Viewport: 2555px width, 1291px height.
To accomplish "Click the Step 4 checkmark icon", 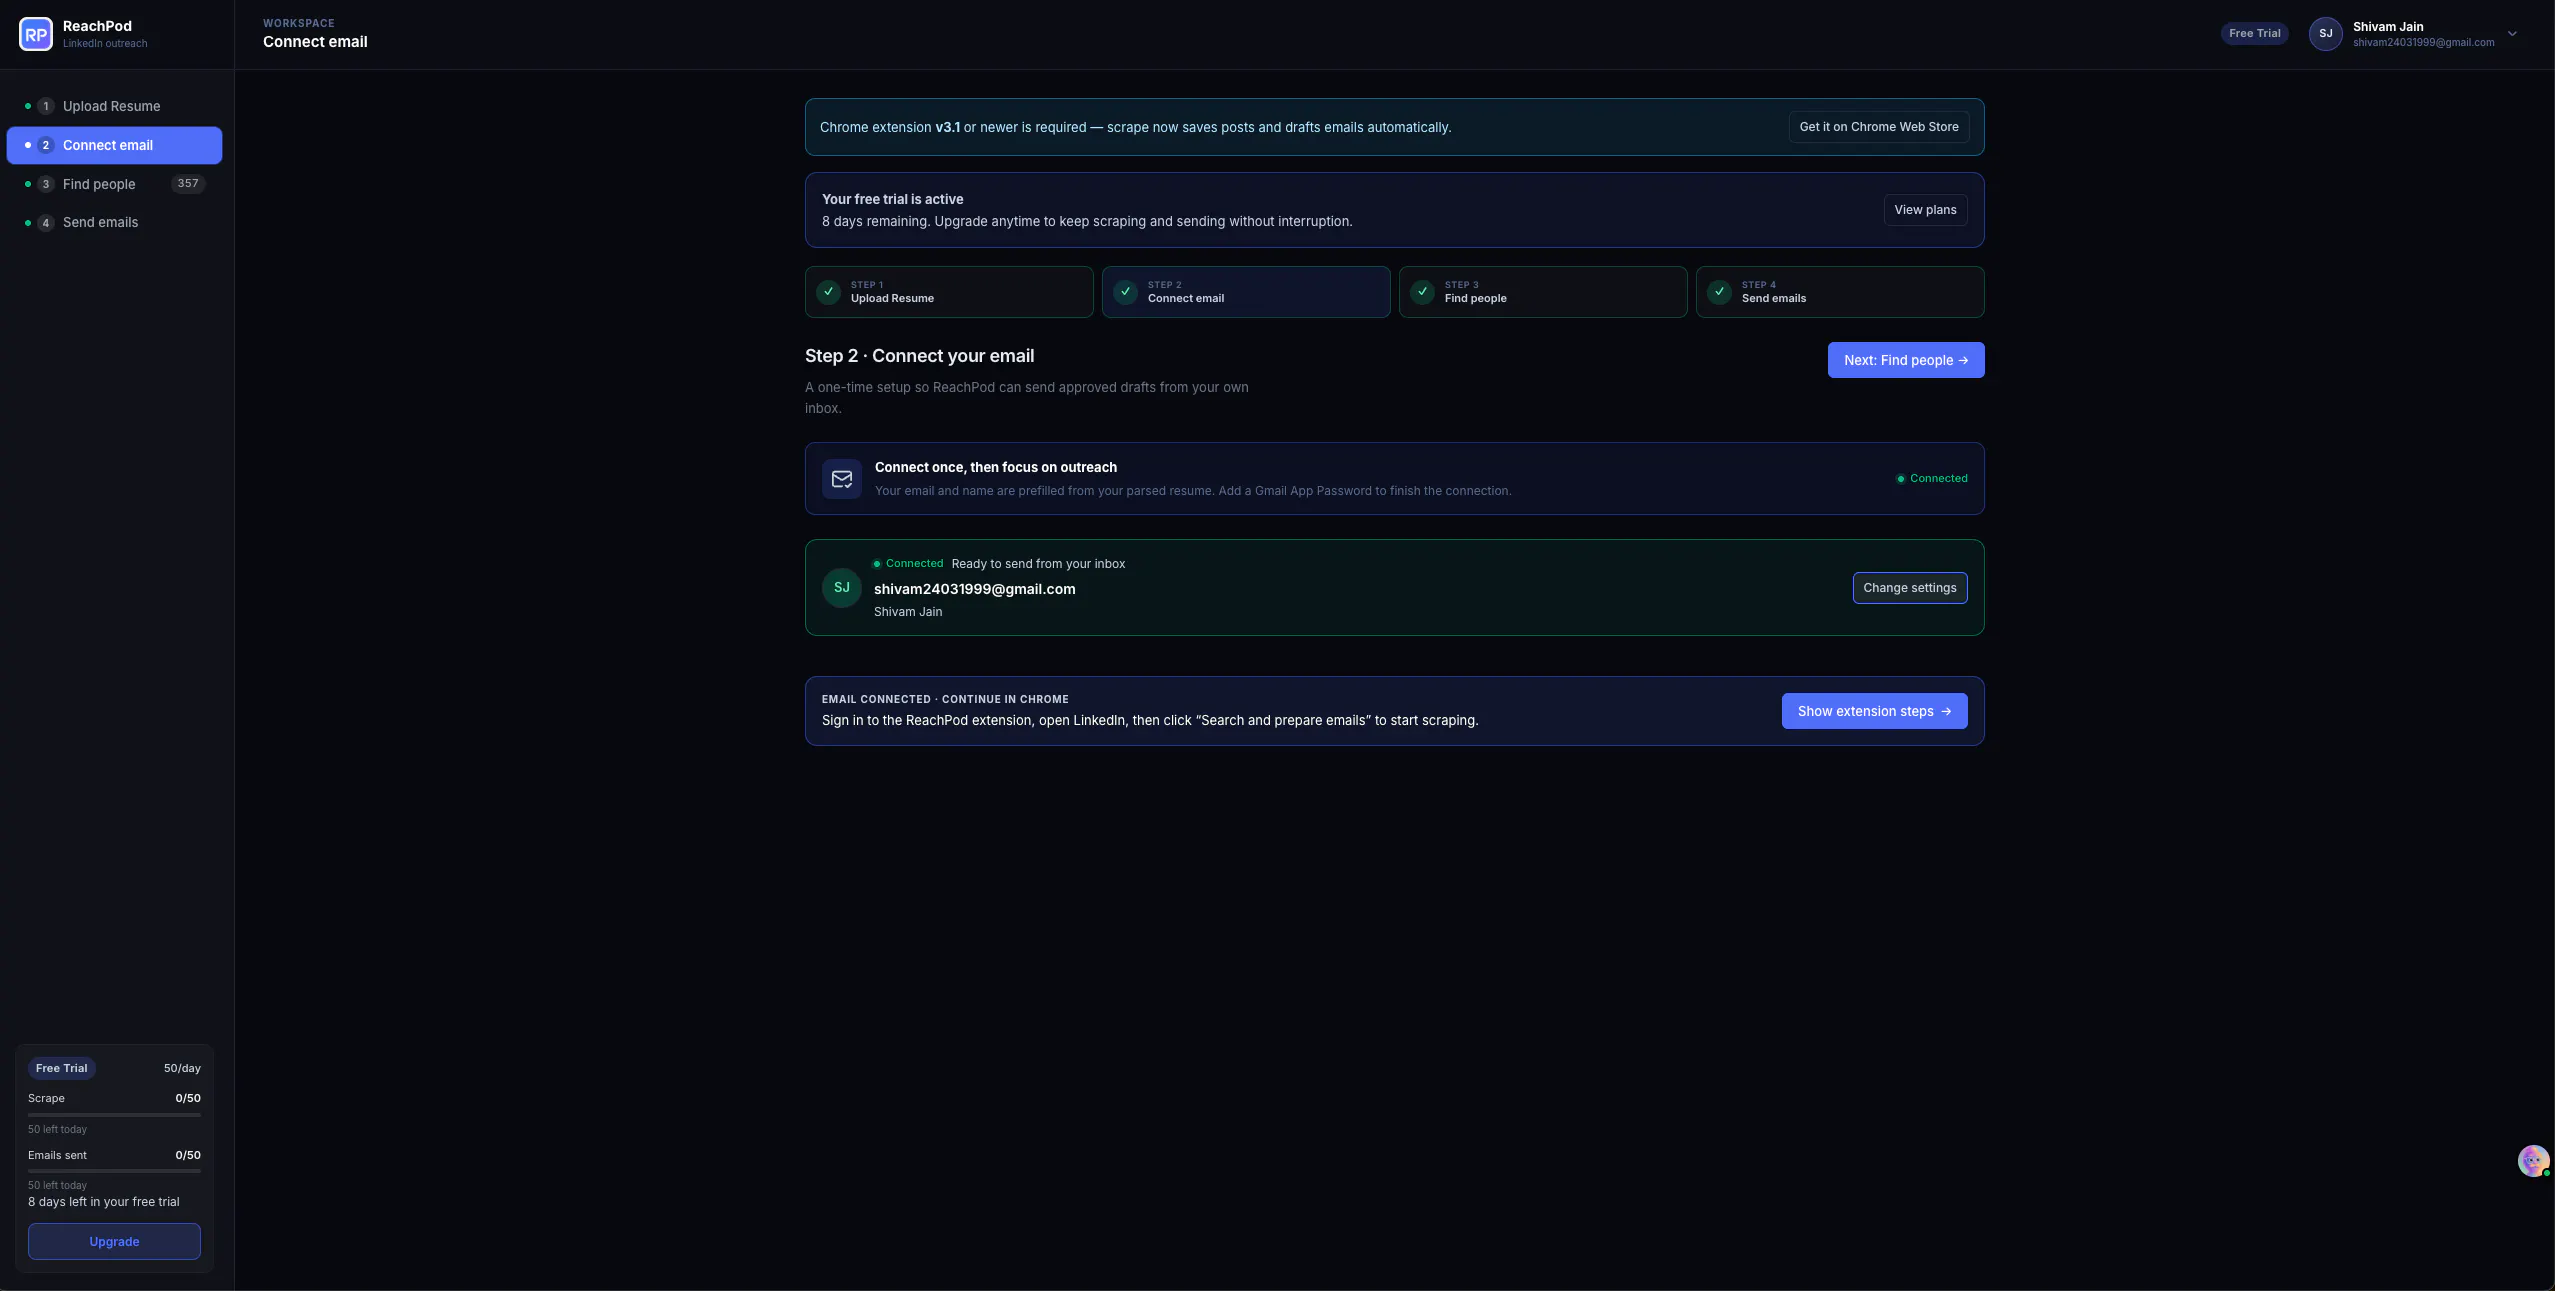I will click(x=1720, y=292).
